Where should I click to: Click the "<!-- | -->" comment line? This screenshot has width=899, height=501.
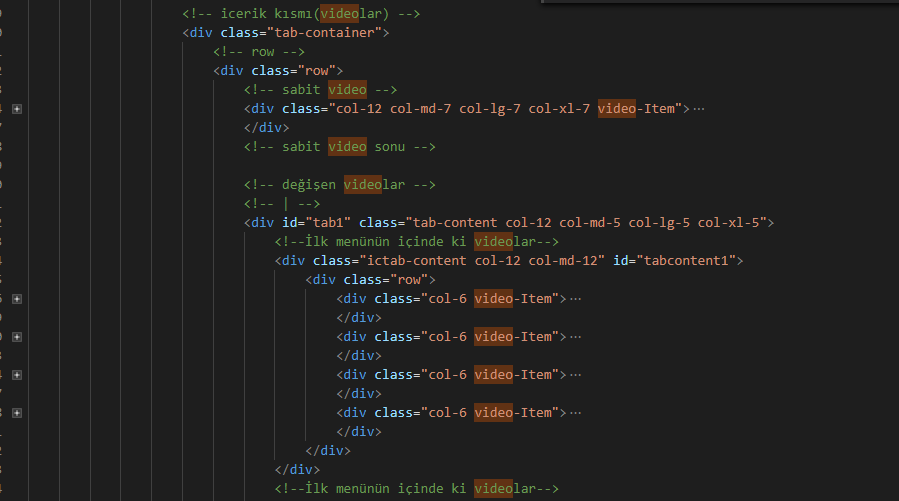282,203
